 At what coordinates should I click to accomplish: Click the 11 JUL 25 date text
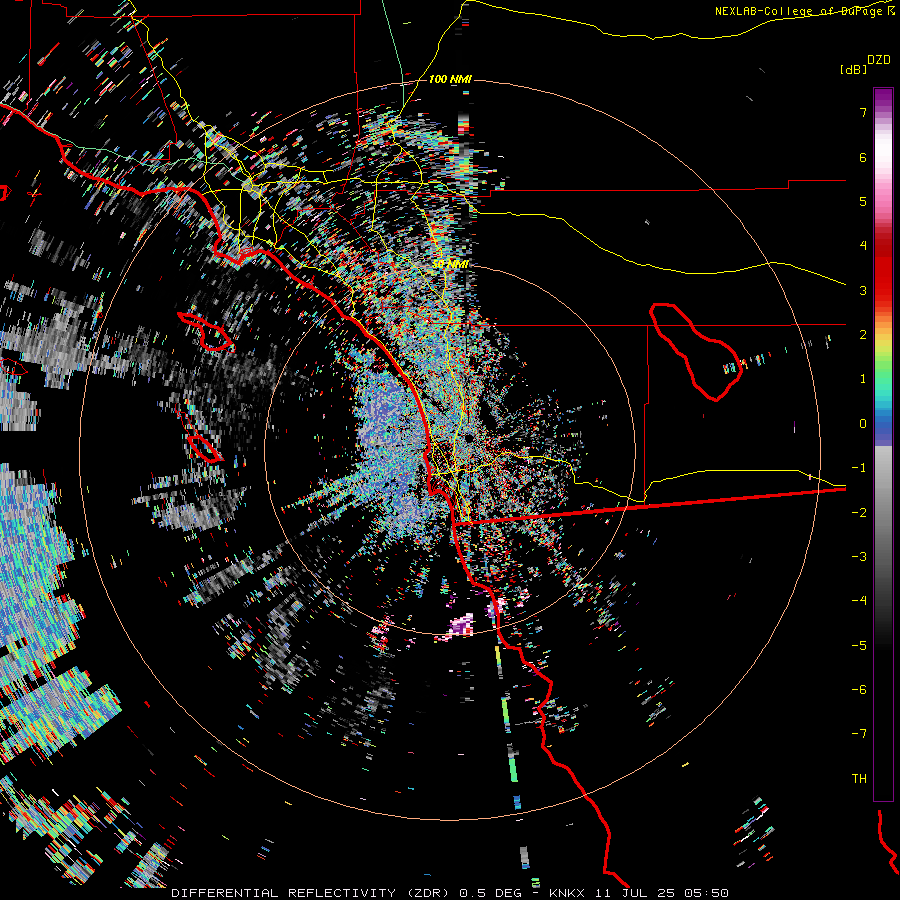[x=633, y=893]
